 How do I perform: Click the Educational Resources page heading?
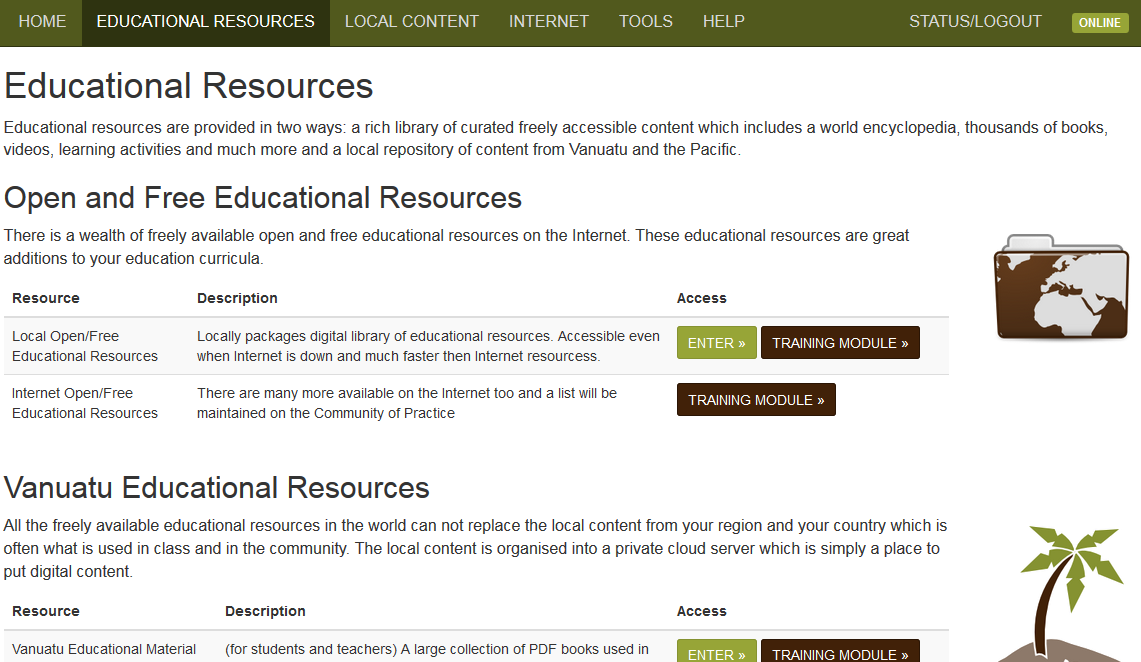click(188, 86)
